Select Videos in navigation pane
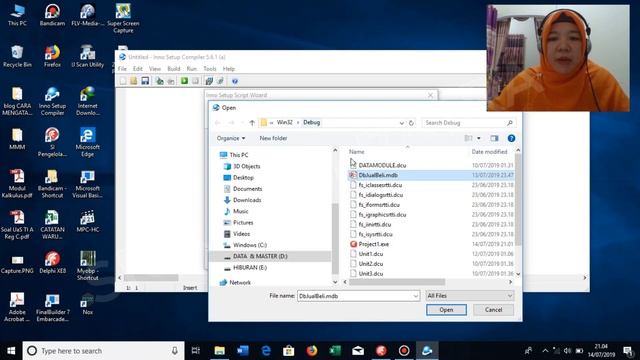640x360 pixels. tap(241, 234)
